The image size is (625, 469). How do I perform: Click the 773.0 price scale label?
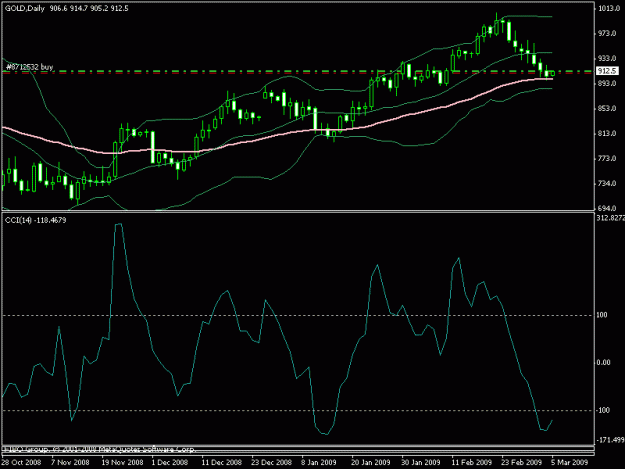click(x=607, y=159)
